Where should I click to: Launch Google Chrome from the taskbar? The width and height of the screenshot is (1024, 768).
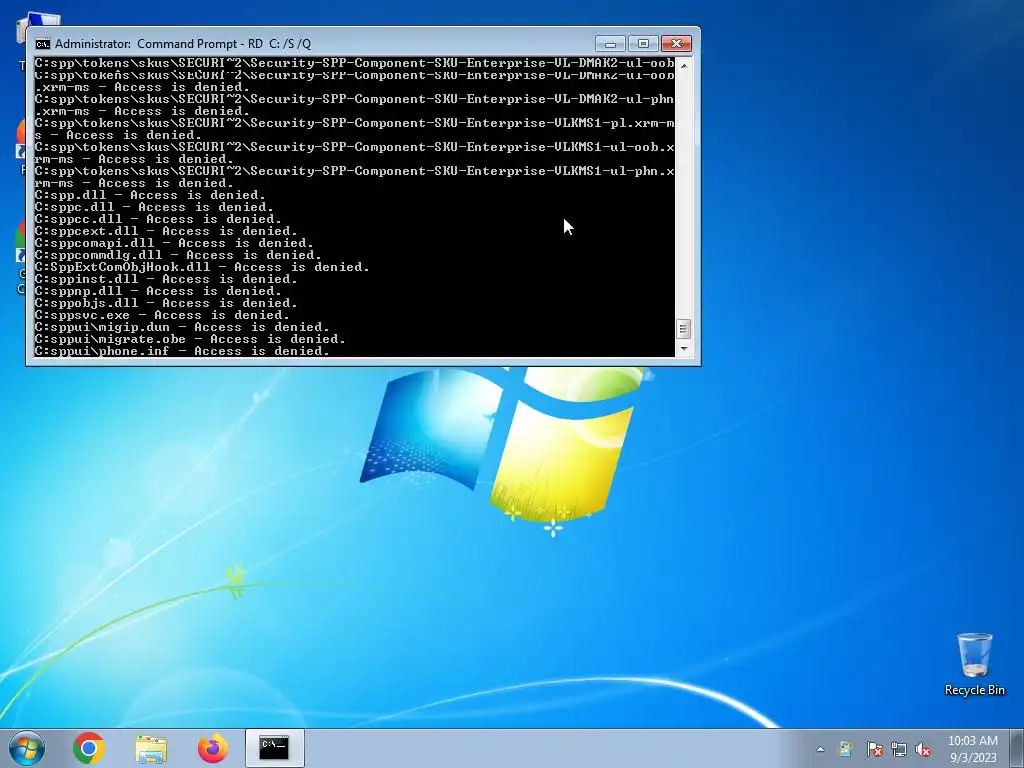89,748
